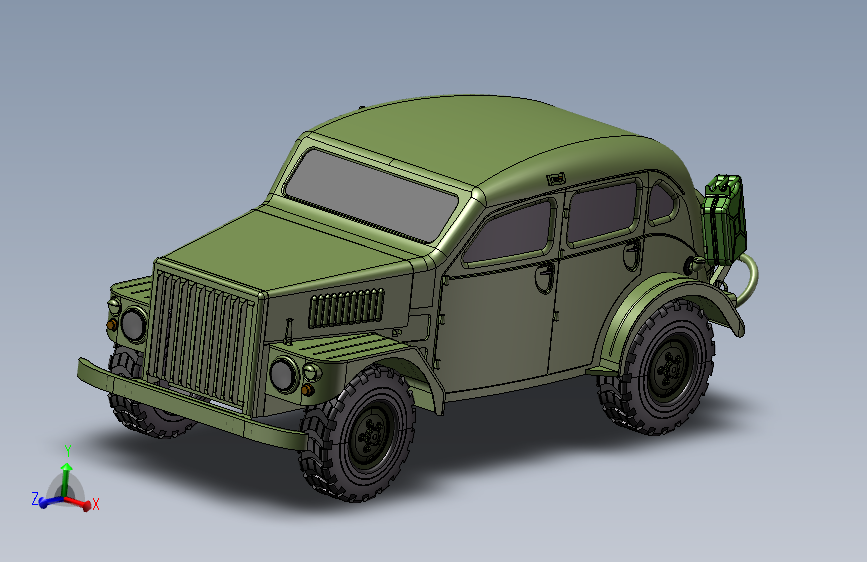Viewport: 867px width, 562px height.
Task: Select the front bumper bar
Action: 192,405
